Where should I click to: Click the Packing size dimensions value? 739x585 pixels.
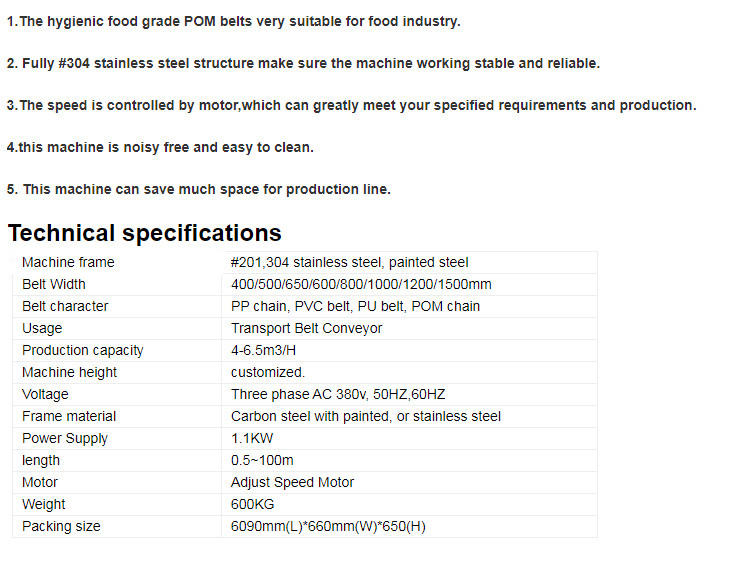(328, 526)
